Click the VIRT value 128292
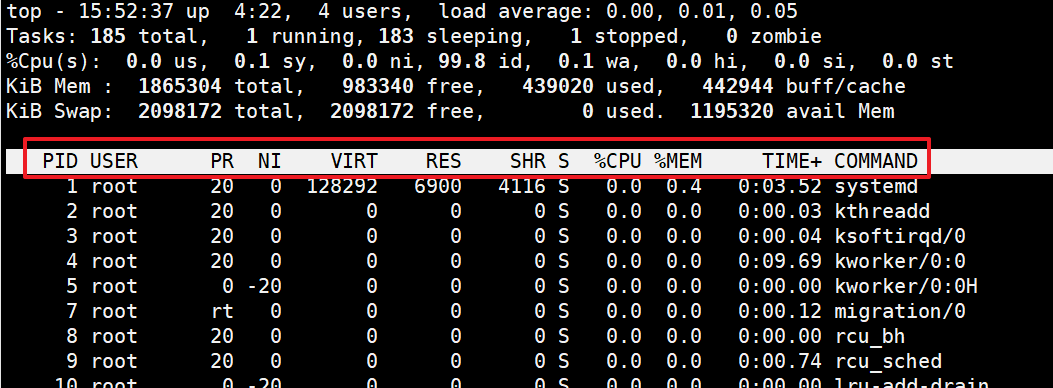1053x388 pixels. (x=342, y=186)
